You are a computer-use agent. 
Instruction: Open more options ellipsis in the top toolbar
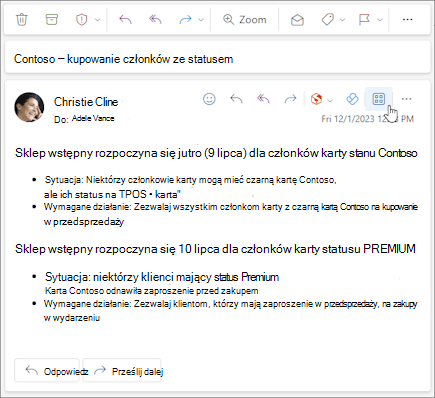tap(407, 20)
